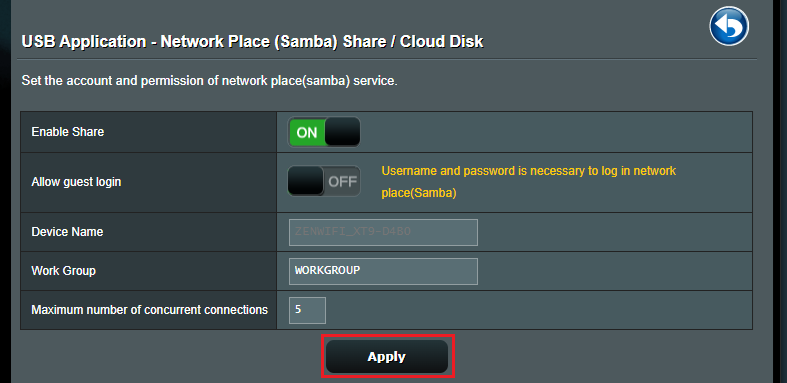
Task: Apply the Samba share settings
Action: click(x=387, y=356)
